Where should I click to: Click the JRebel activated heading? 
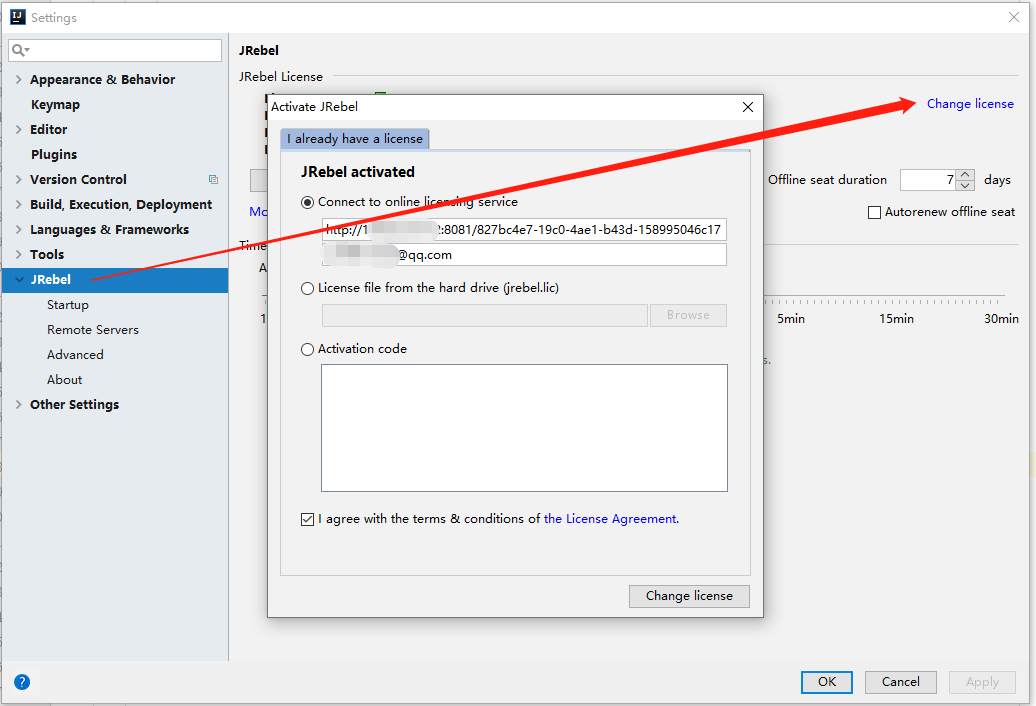point(357,172)
